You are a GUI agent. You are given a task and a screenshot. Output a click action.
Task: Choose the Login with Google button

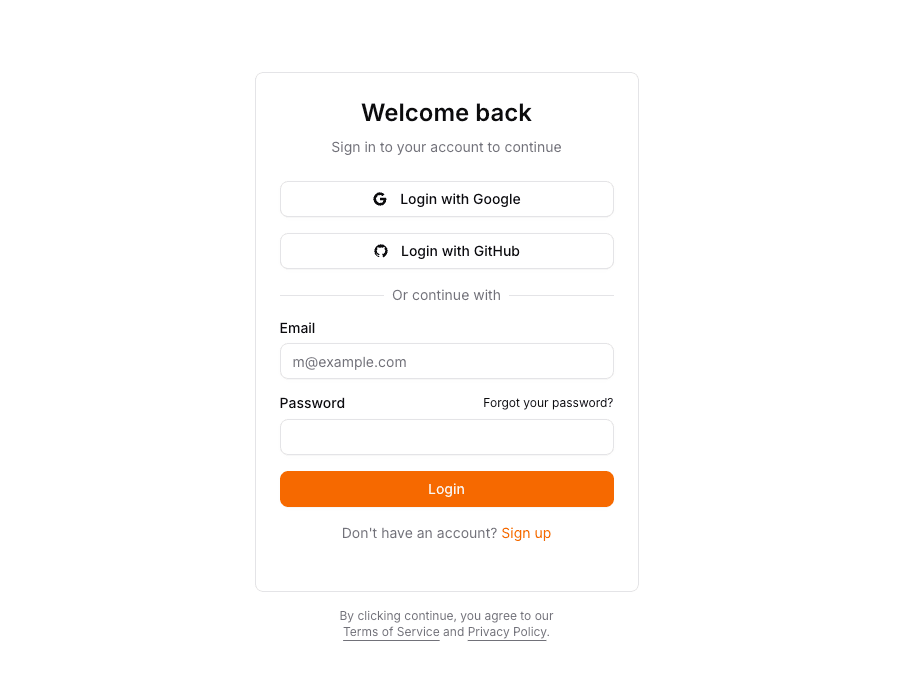click(x=447, y=199)
